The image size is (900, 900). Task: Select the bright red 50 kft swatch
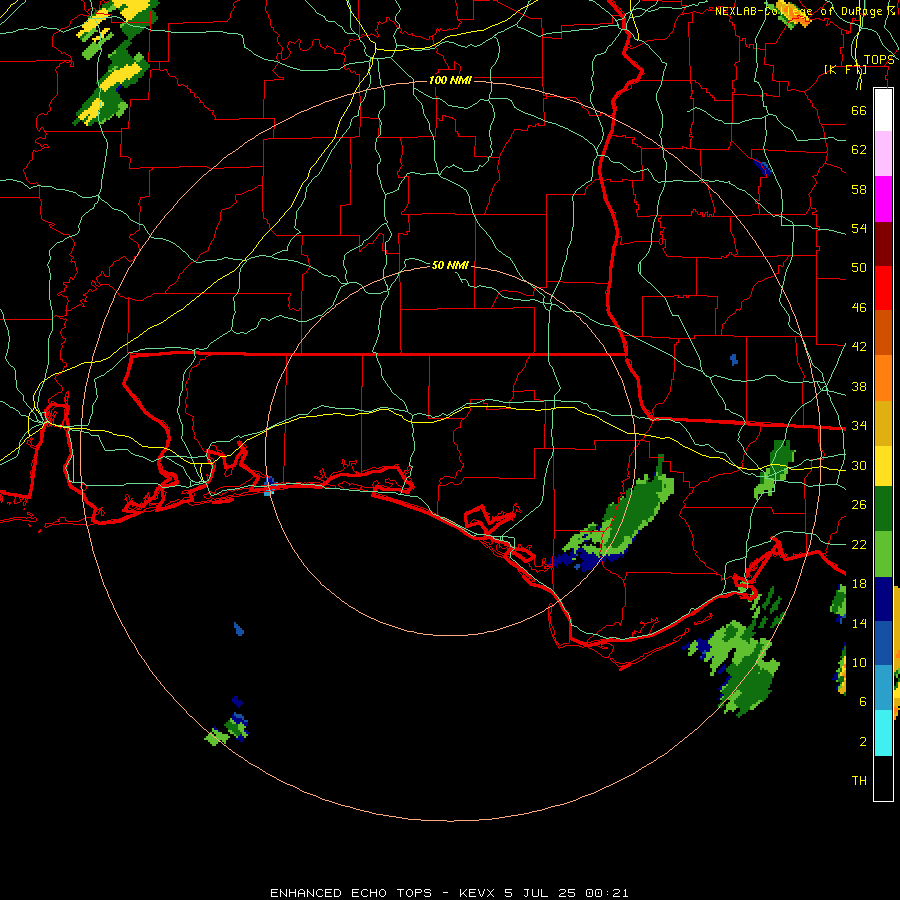click(883, 288)
